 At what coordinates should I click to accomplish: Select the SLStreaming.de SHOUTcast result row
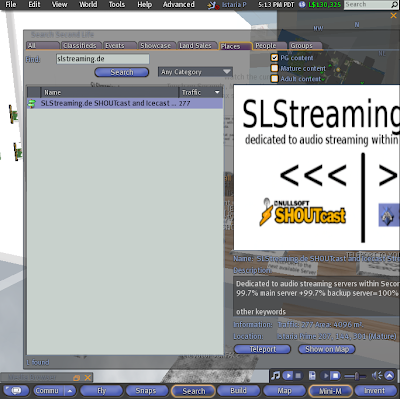coord(125,103)
